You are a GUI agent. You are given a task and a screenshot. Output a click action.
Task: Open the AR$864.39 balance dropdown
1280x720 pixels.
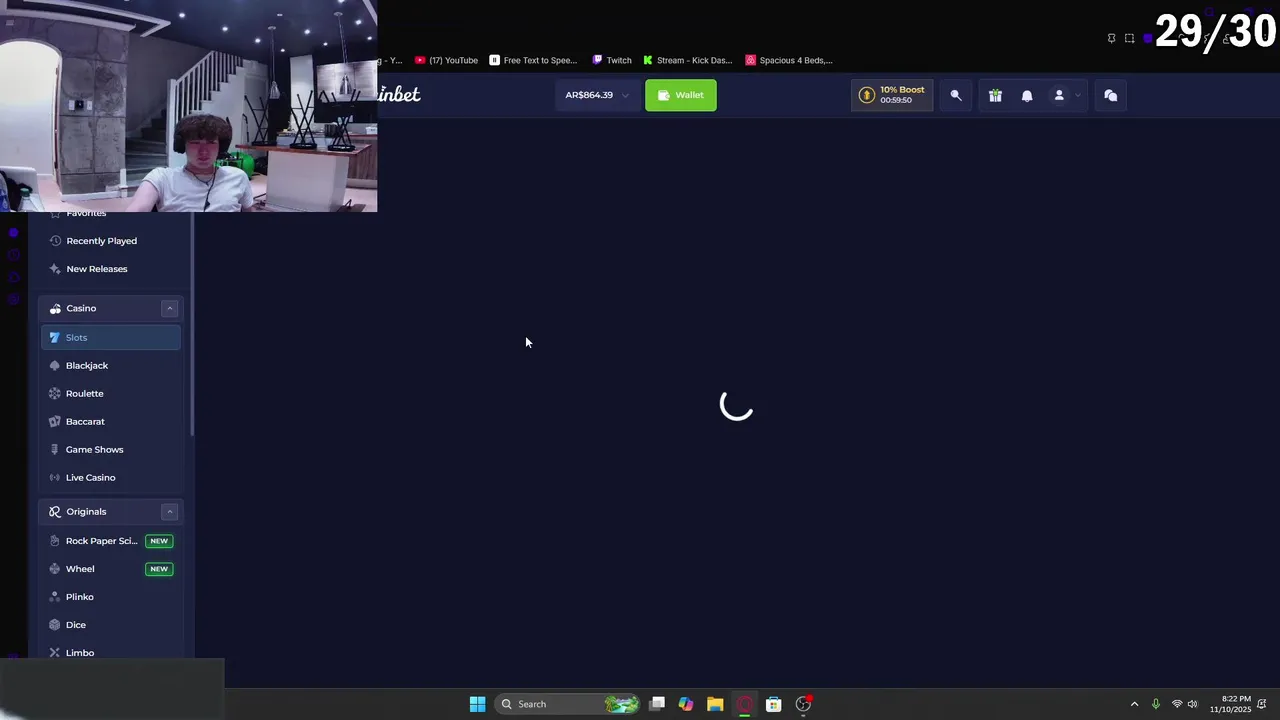[597, 95]
